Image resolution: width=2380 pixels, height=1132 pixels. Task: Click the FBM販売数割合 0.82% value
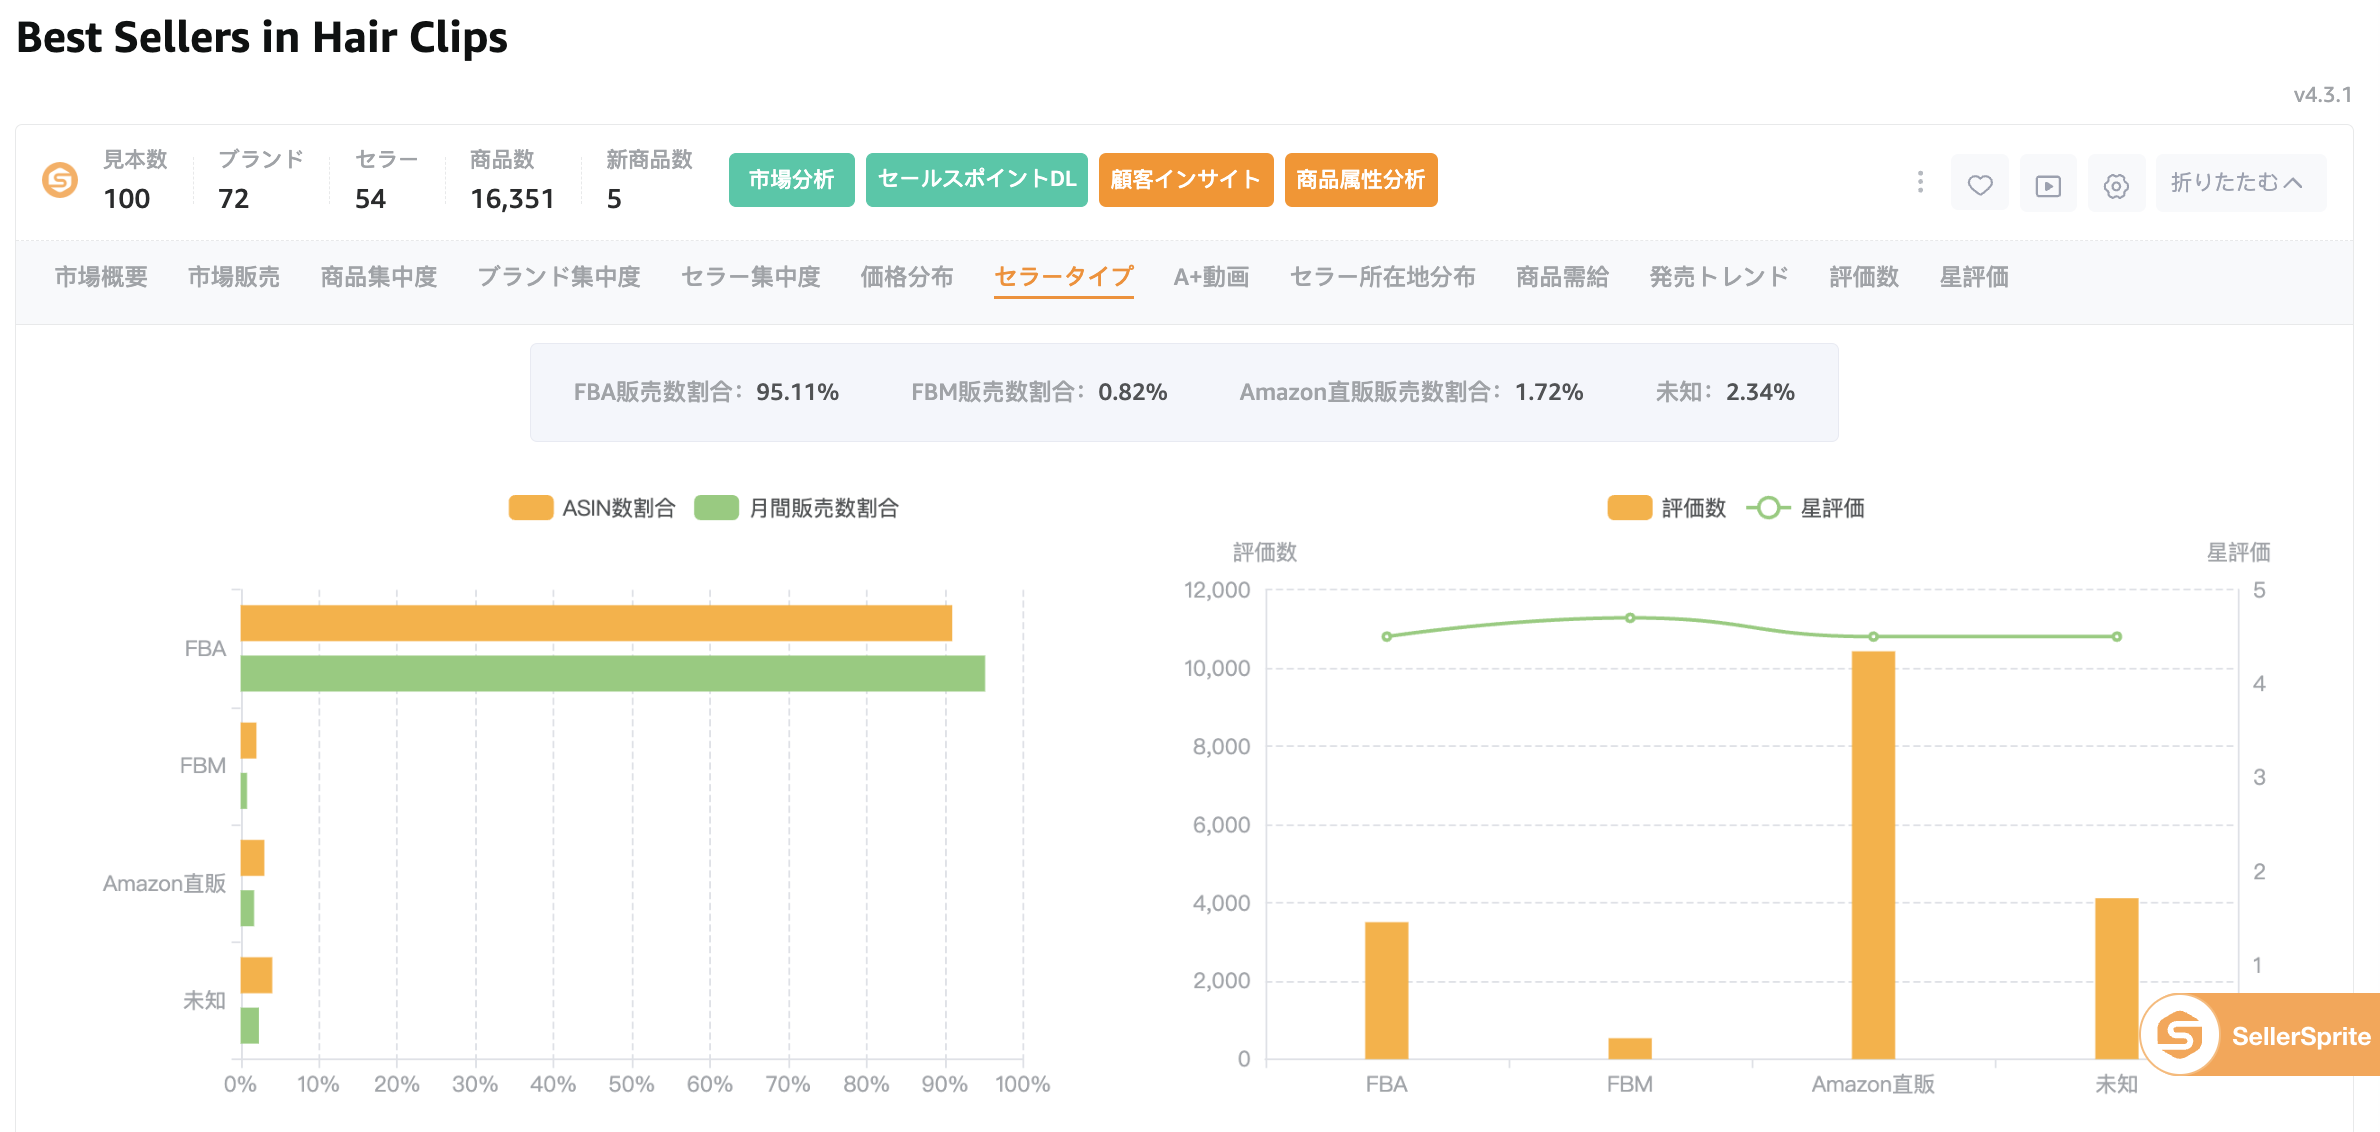point(1133,392)
